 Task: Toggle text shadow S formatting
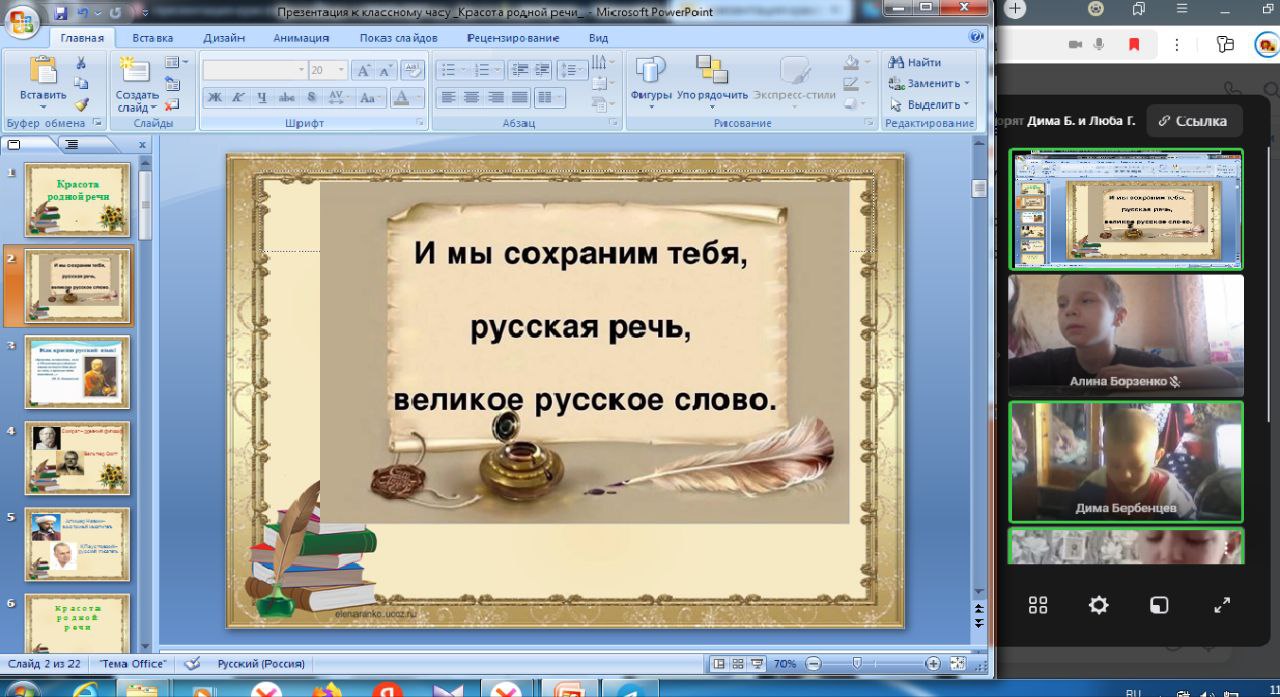pos(311,98)
